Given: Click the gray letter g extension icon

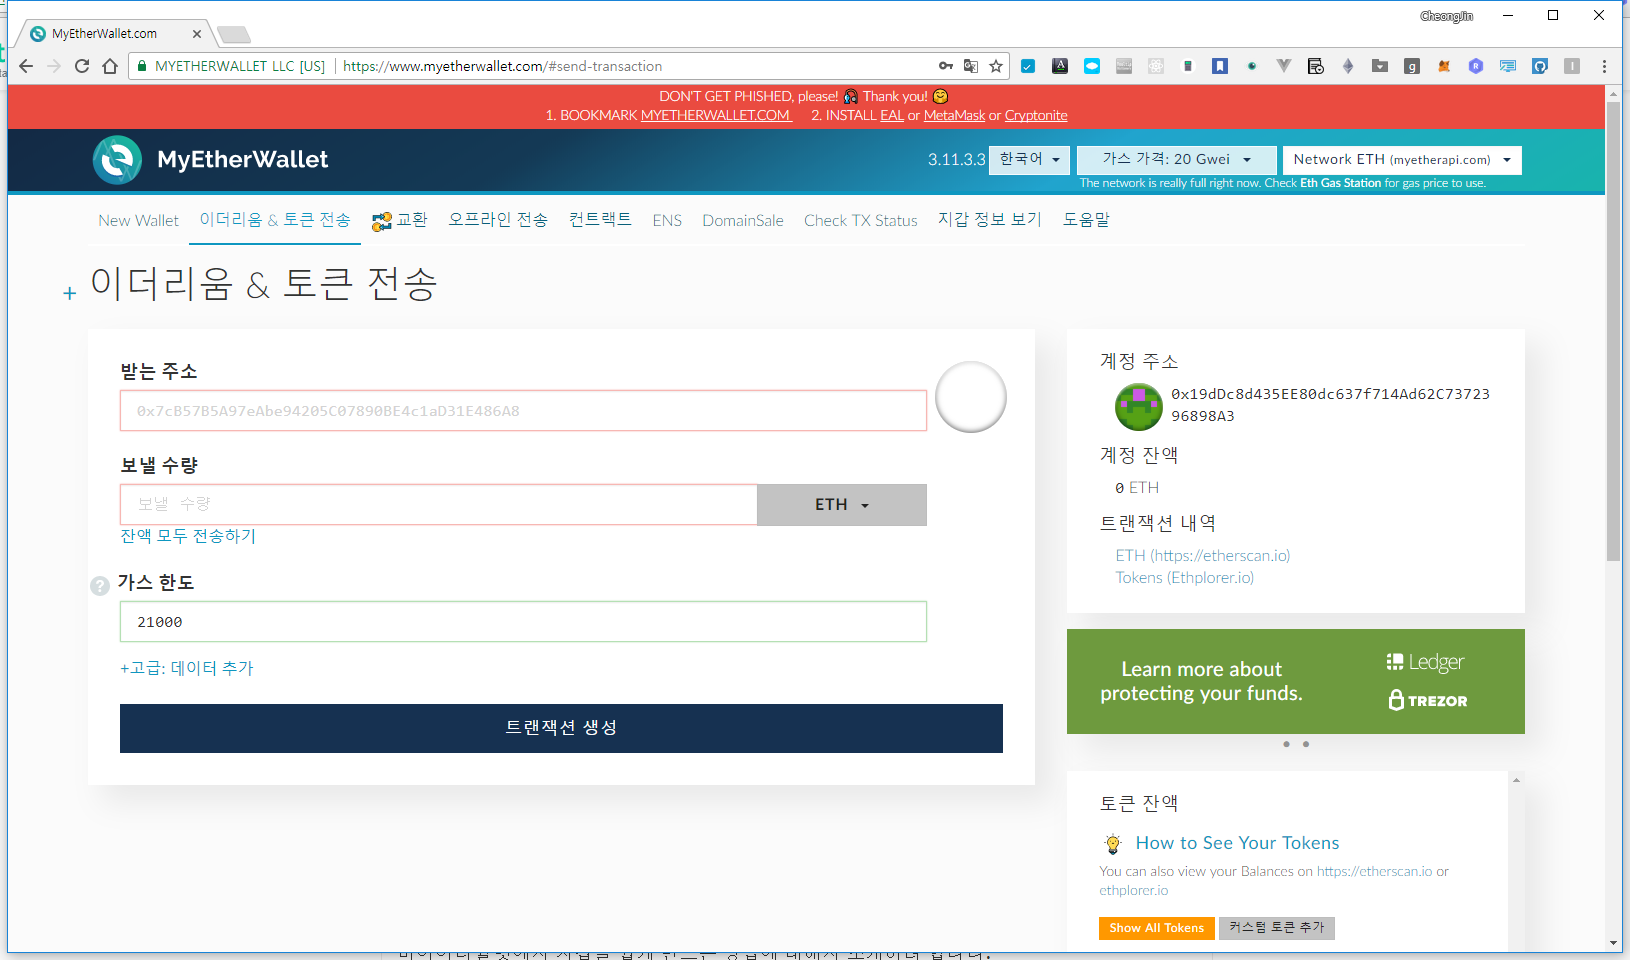Looking at the screenshot, I should click(1412, 66).
